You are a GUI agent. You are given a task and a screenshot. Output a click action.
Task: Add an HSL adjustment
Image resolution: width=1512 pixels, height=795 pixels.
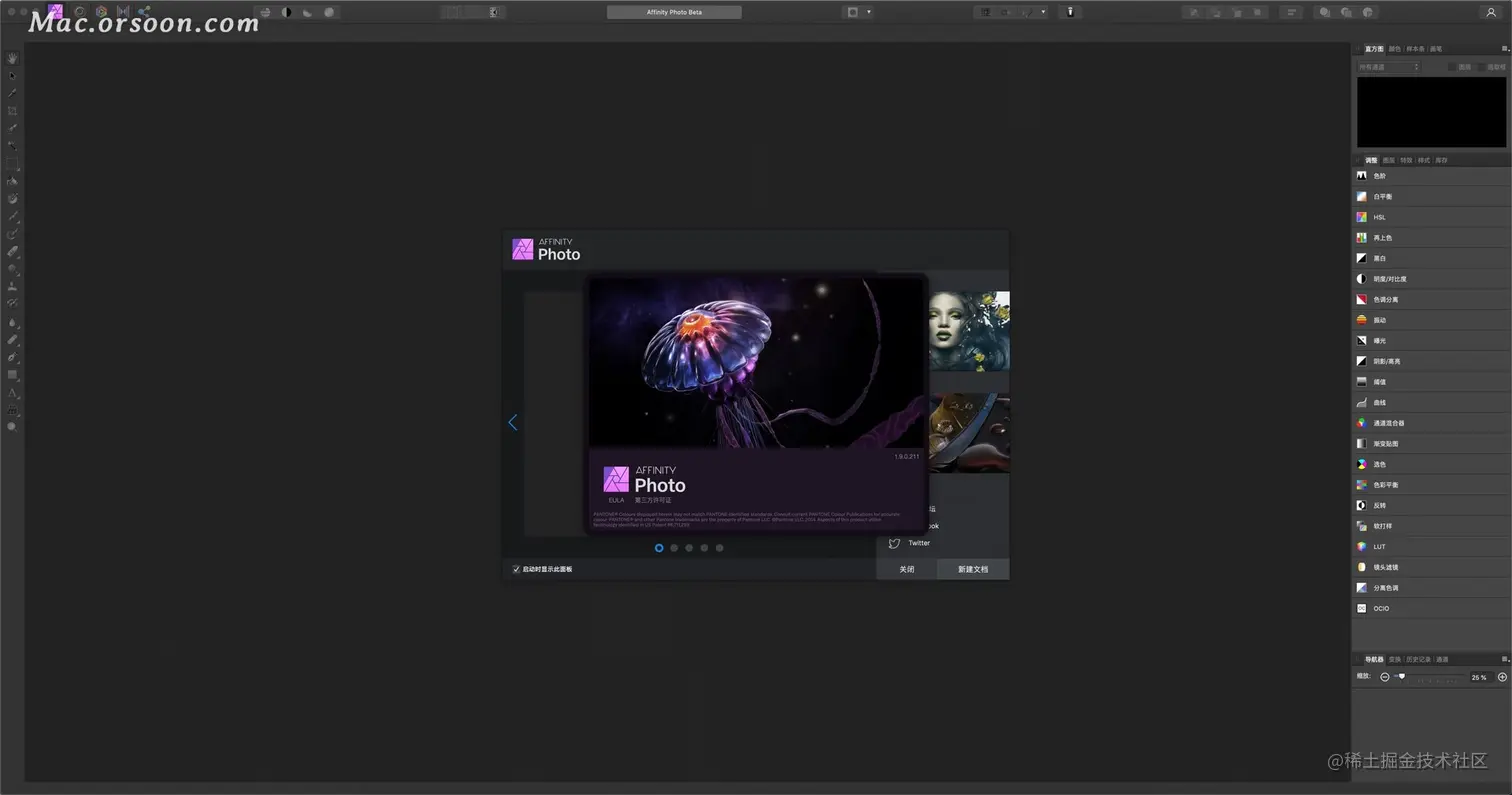coord(1431,217)
